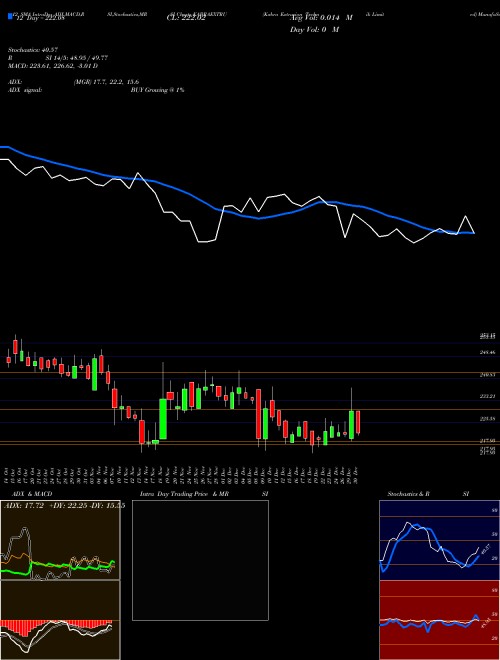Image resolution: width=500 pixels, height=660 pixels.
Task: Select the '12 Day = 222.08' legend text
Action: tap(39, 19)
